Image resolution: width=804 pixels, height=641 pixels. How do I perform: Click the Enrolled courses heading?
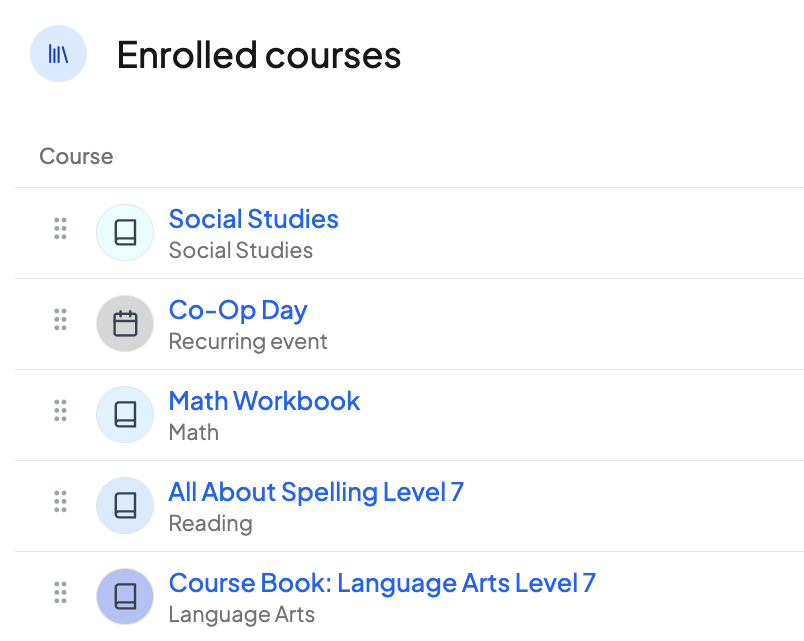point(259,55)
